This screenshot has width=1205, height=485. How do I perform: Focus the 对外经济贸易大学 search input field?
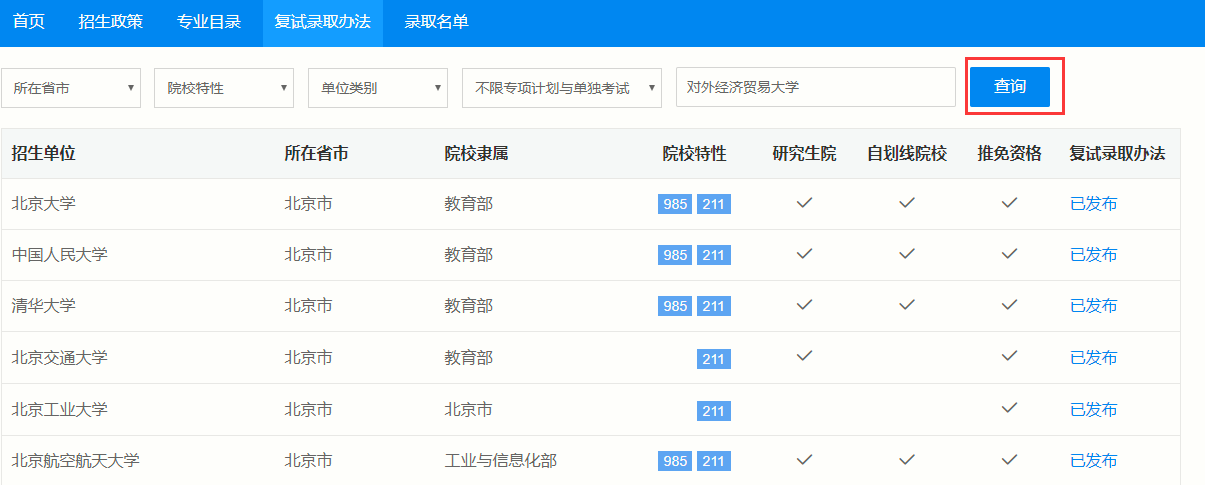(x=816, y=87)
